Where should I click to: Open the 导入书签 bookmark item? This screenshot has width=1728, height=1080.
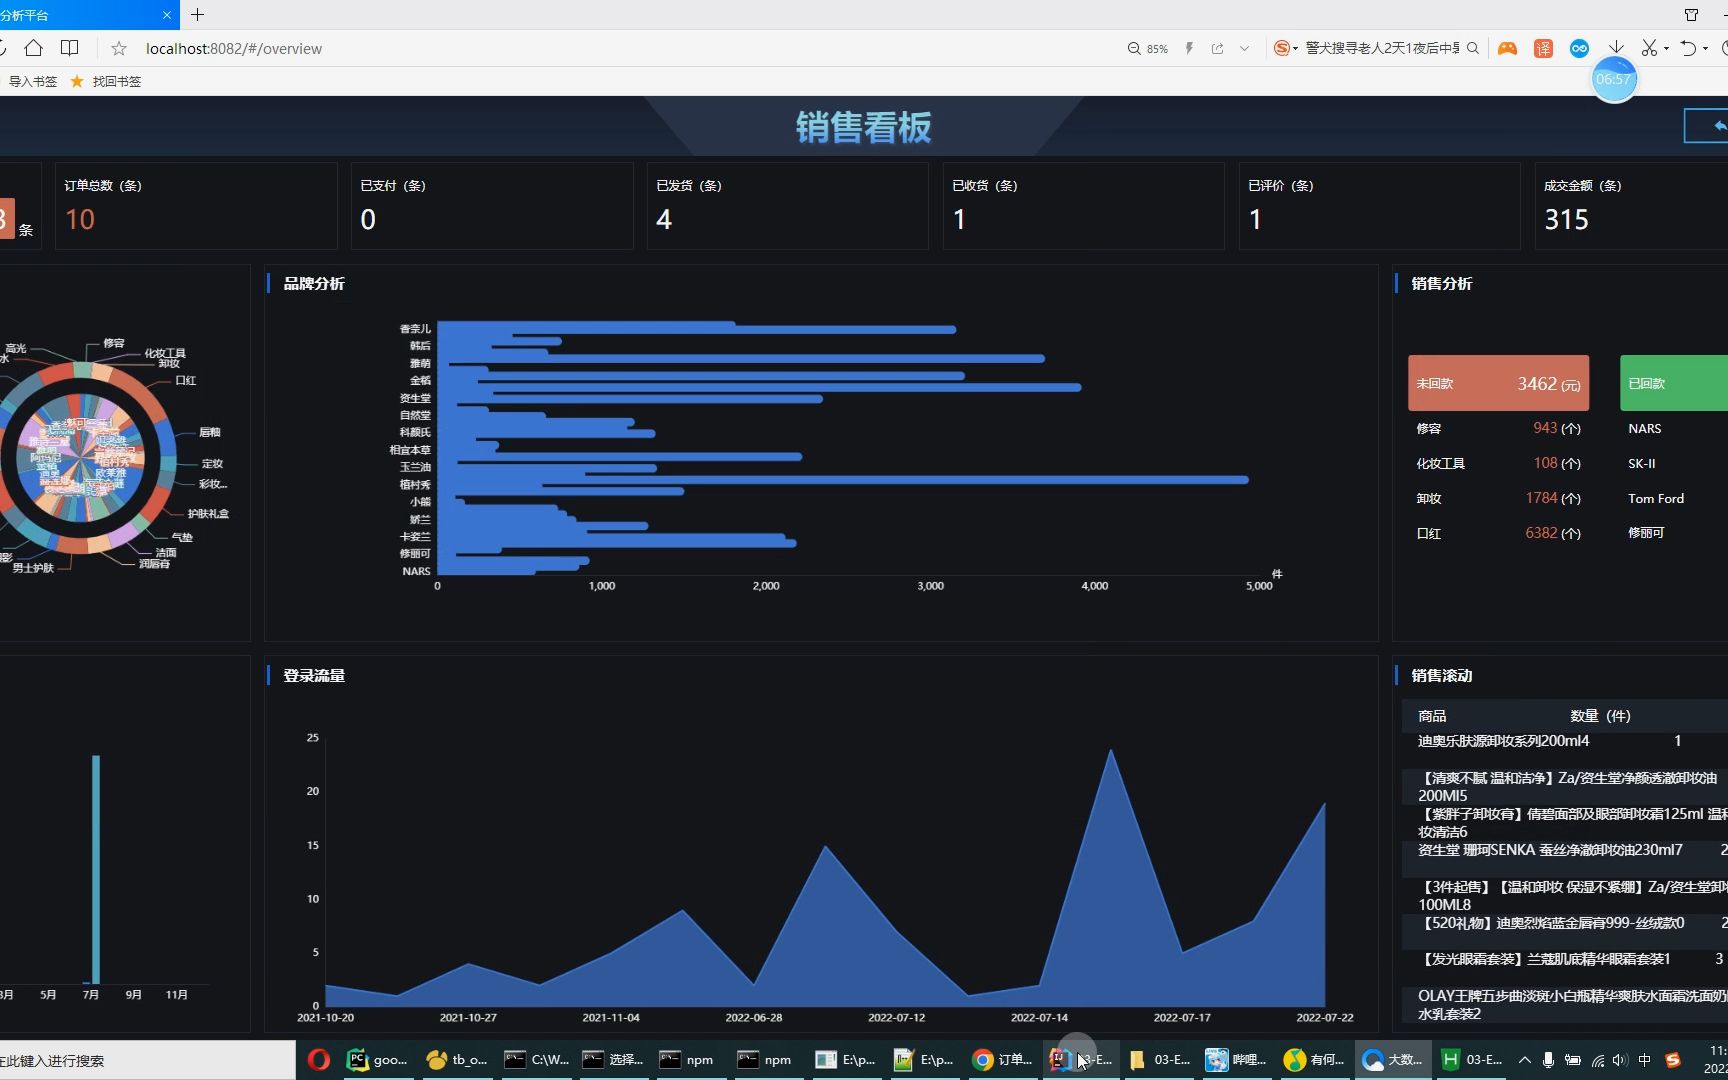coord(33,81)
